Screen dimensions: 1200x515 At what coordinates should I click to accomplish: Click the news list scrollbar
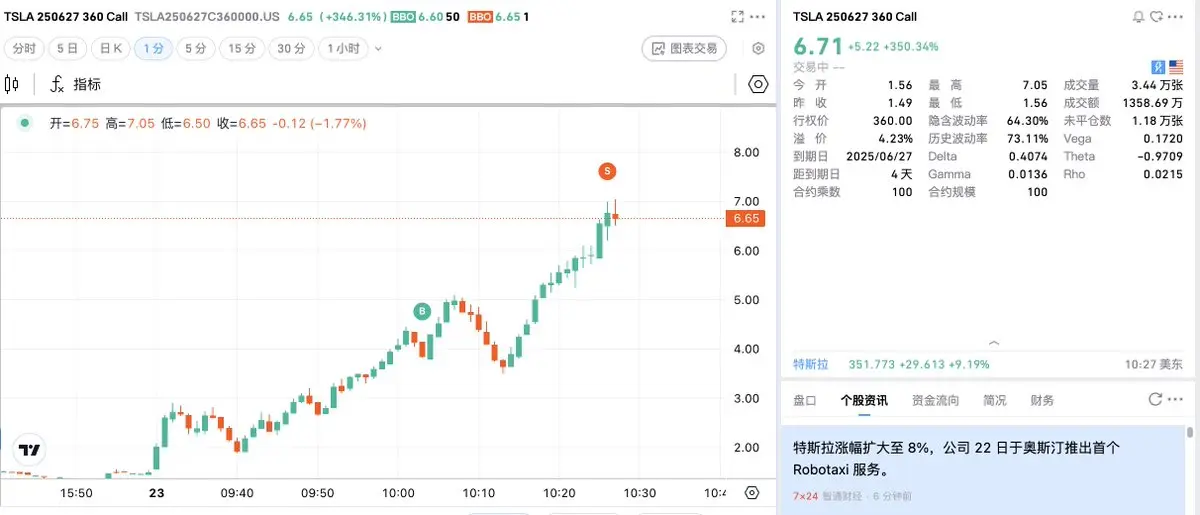click(x=1190, y=433)
